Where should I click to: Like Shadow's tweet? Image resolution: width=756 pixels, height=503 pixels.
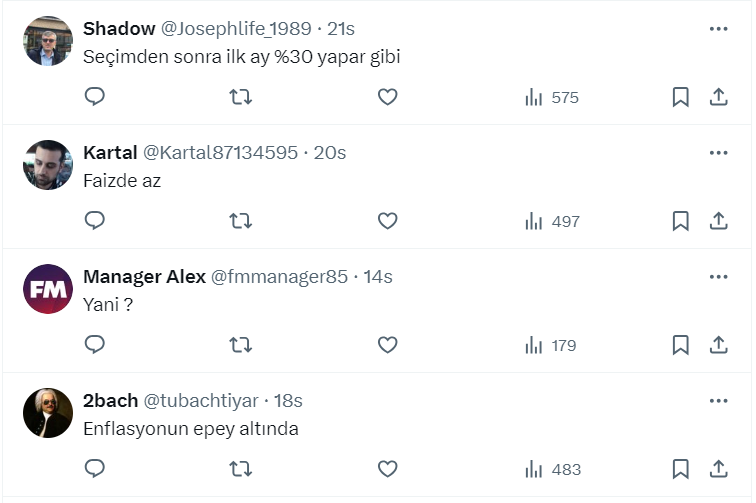point(388,97)
